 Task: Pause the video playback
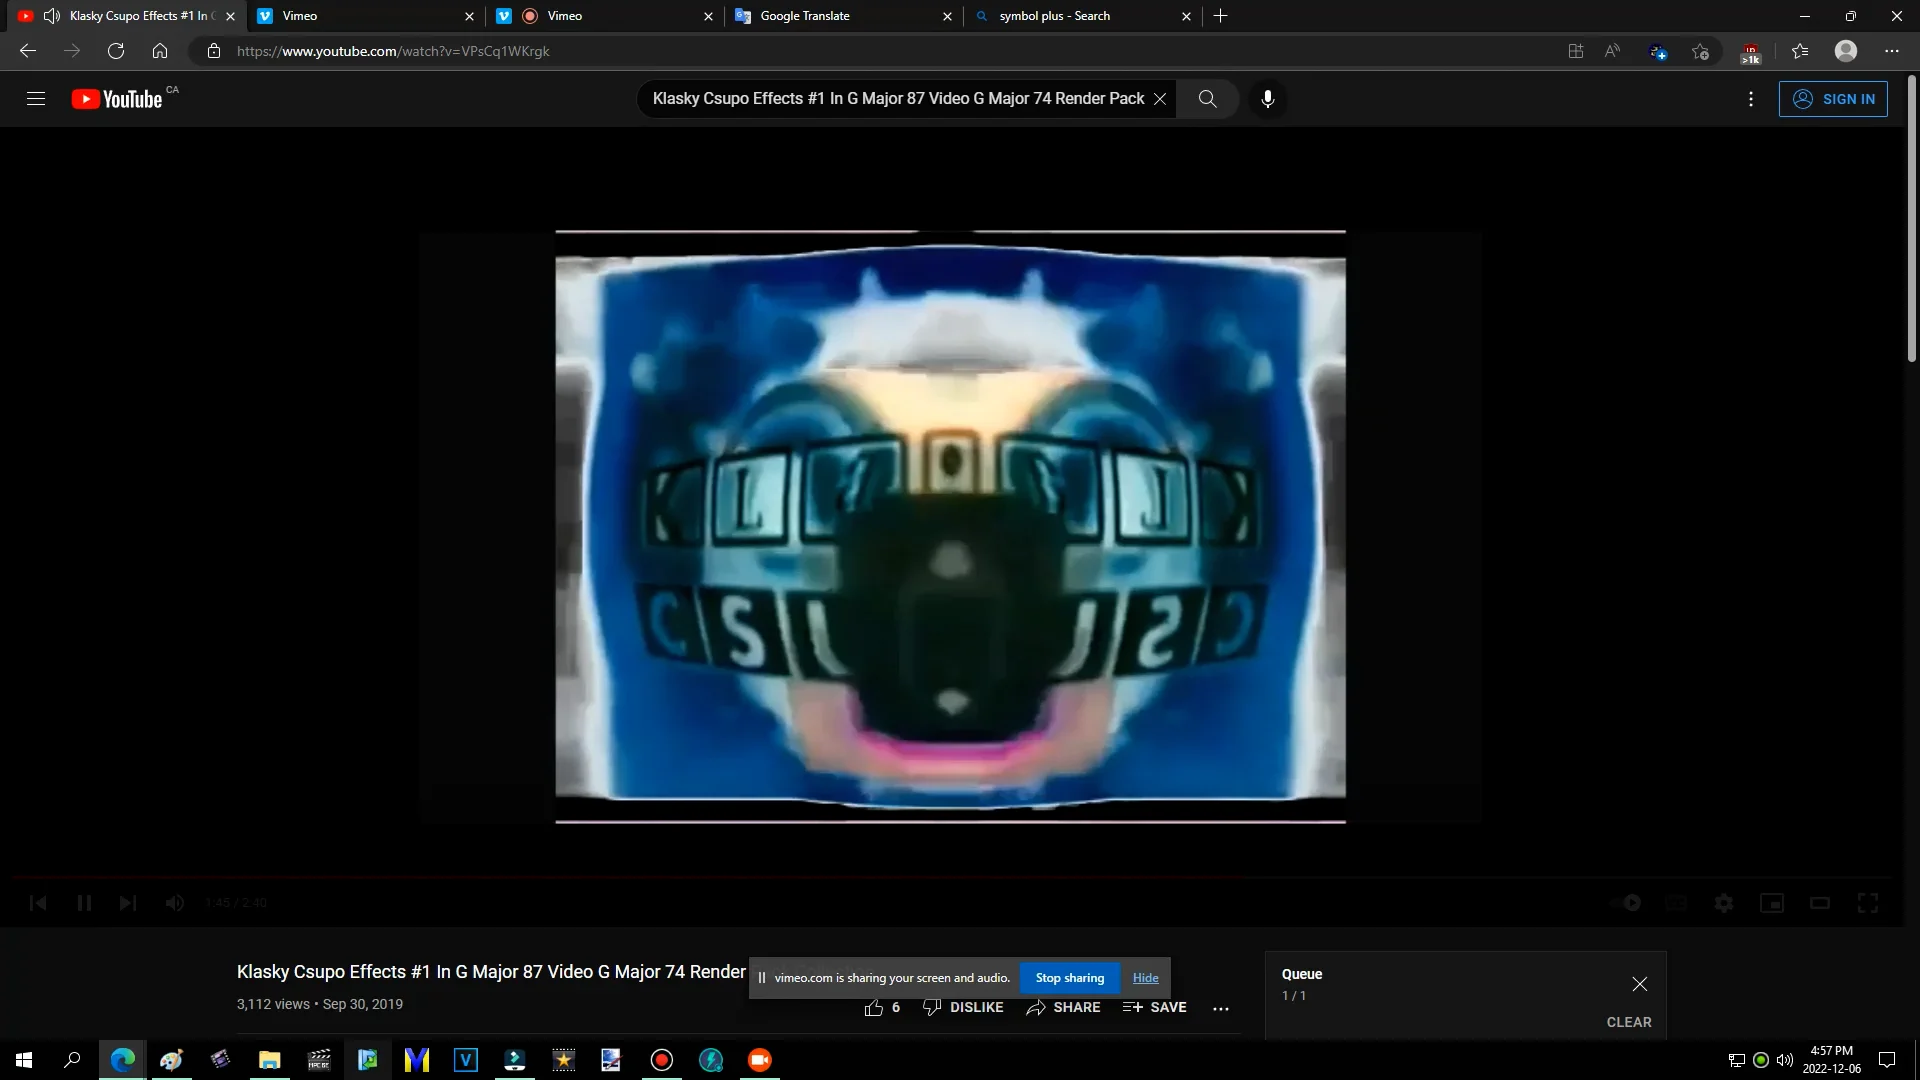coord(85,902)
